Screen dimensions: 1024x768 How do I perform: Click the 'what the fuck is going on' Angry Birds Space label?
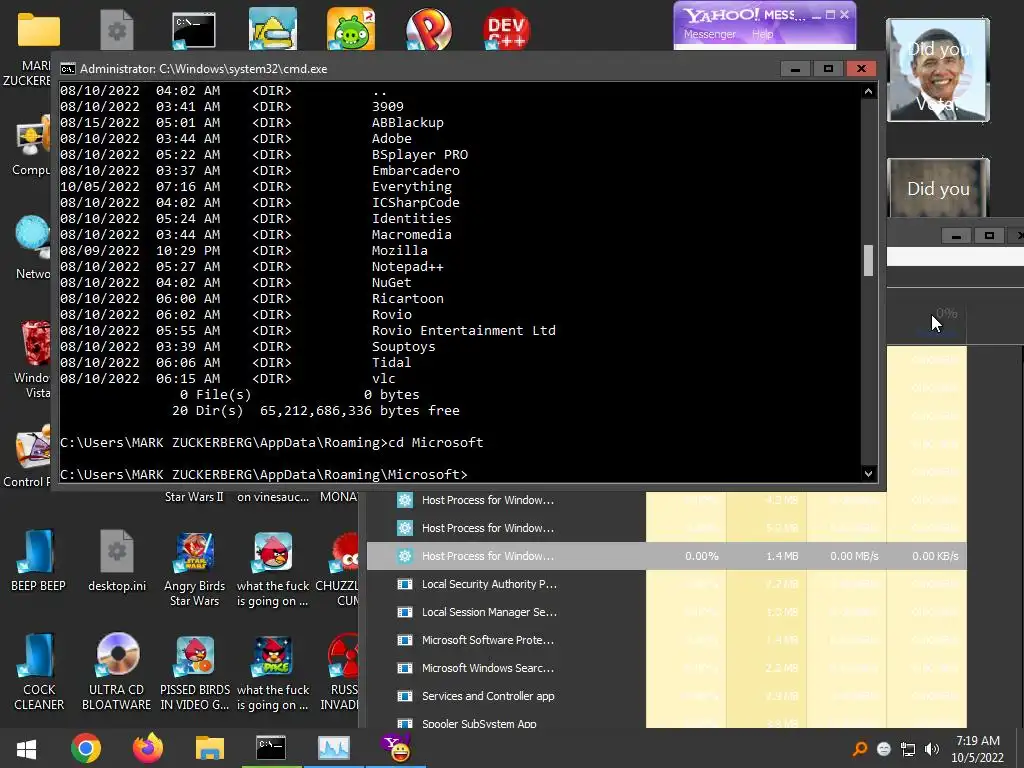tap(273, 697)
